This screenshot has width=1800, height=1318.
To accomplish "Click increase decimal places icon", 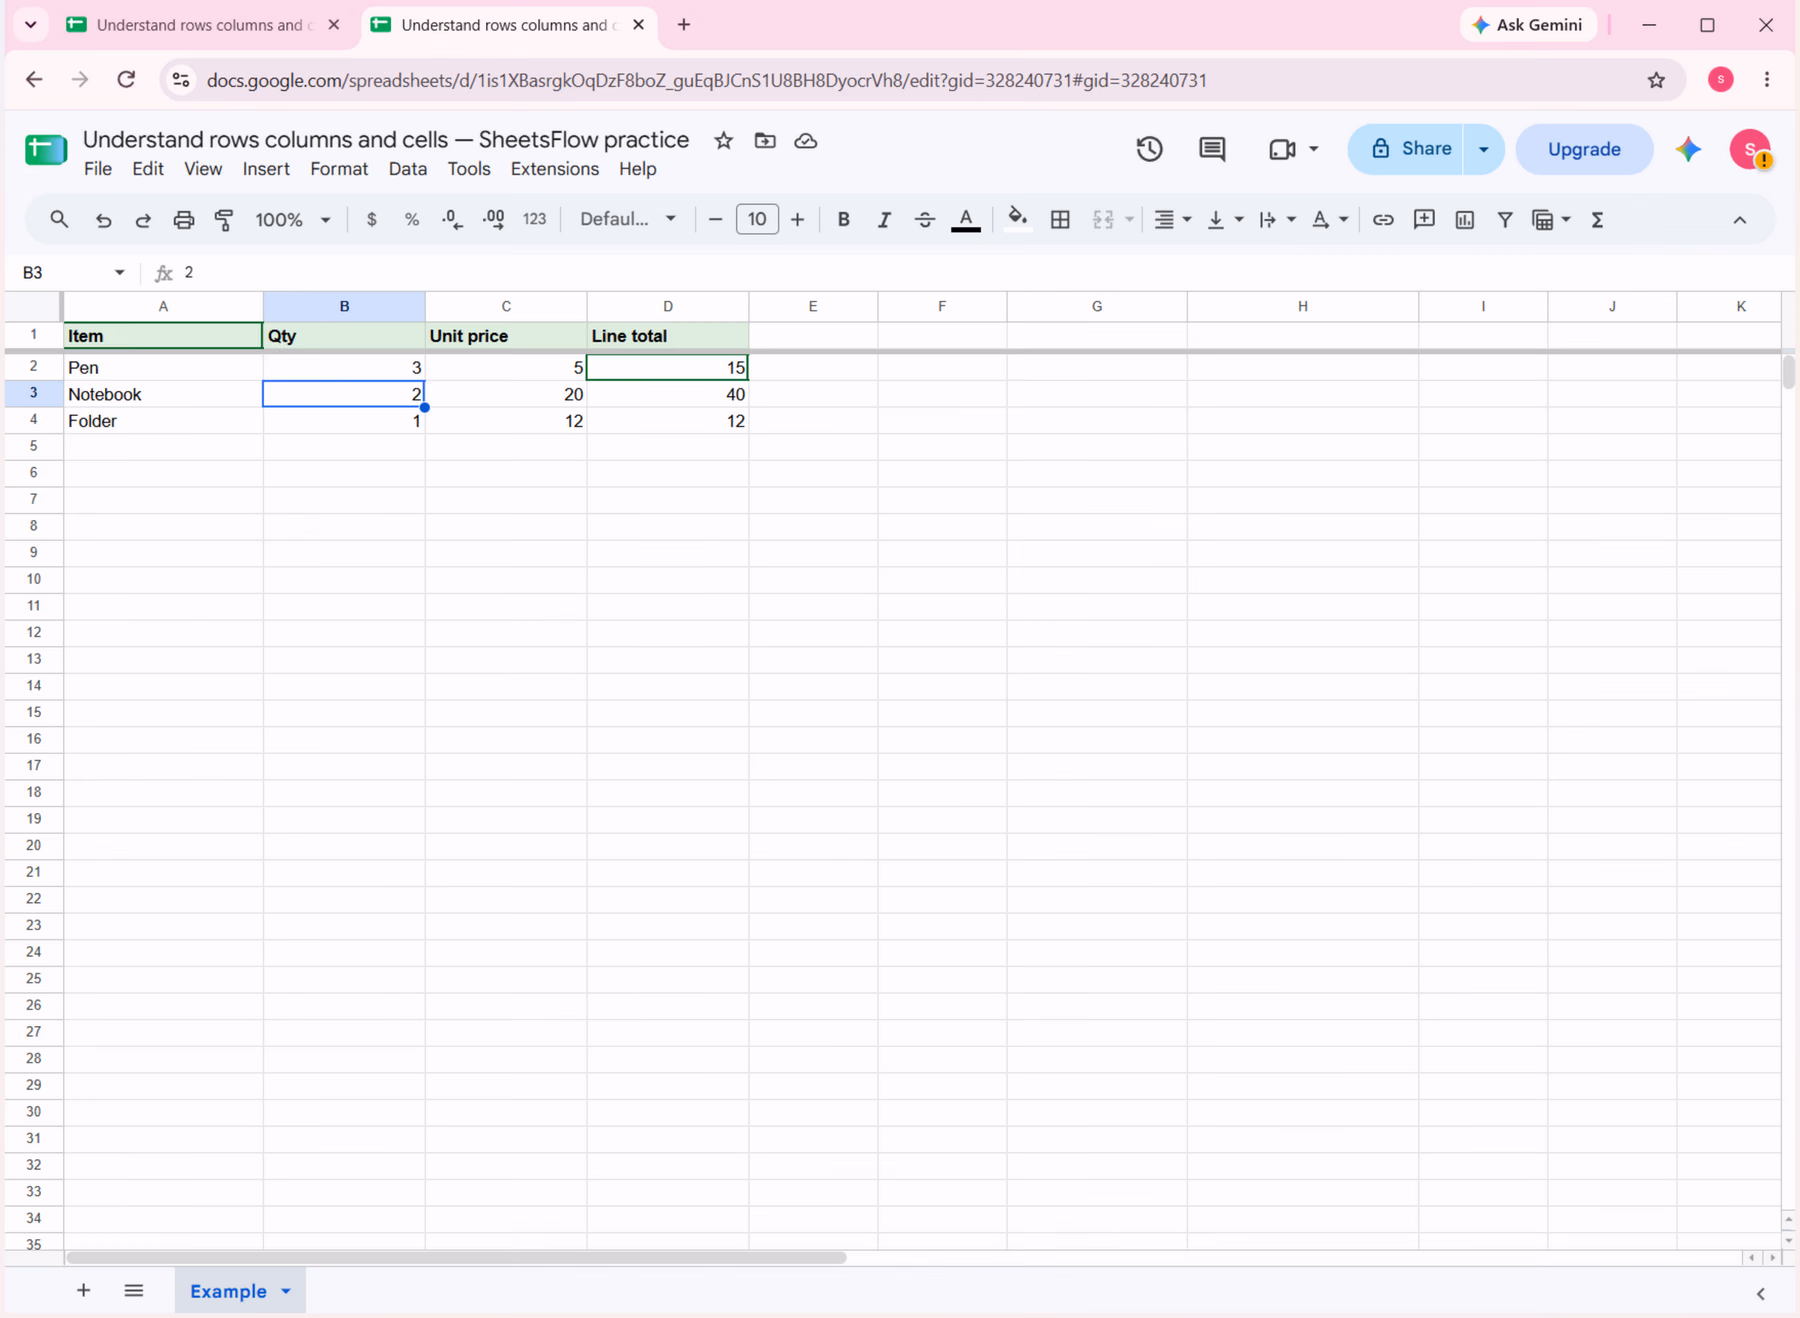I will pyautogui.click(x=494, y=220).
